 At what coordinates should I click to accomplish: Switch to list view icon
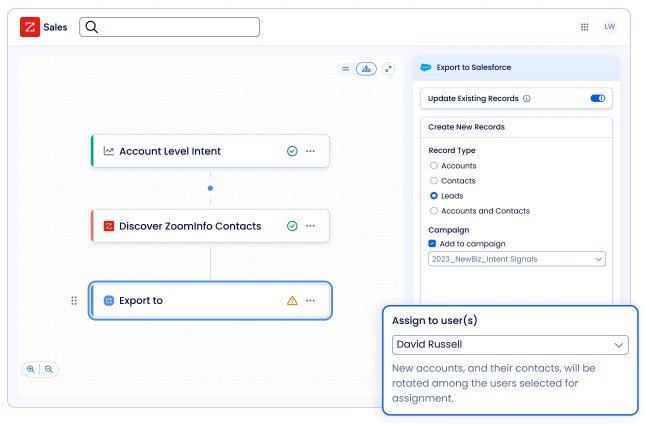click(346, 69)
